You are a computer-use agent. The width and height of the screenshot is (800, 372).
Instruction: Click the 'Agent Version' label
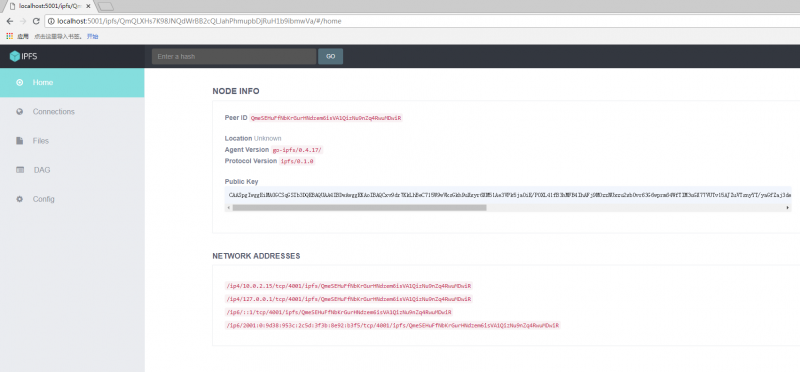[246, 150]
